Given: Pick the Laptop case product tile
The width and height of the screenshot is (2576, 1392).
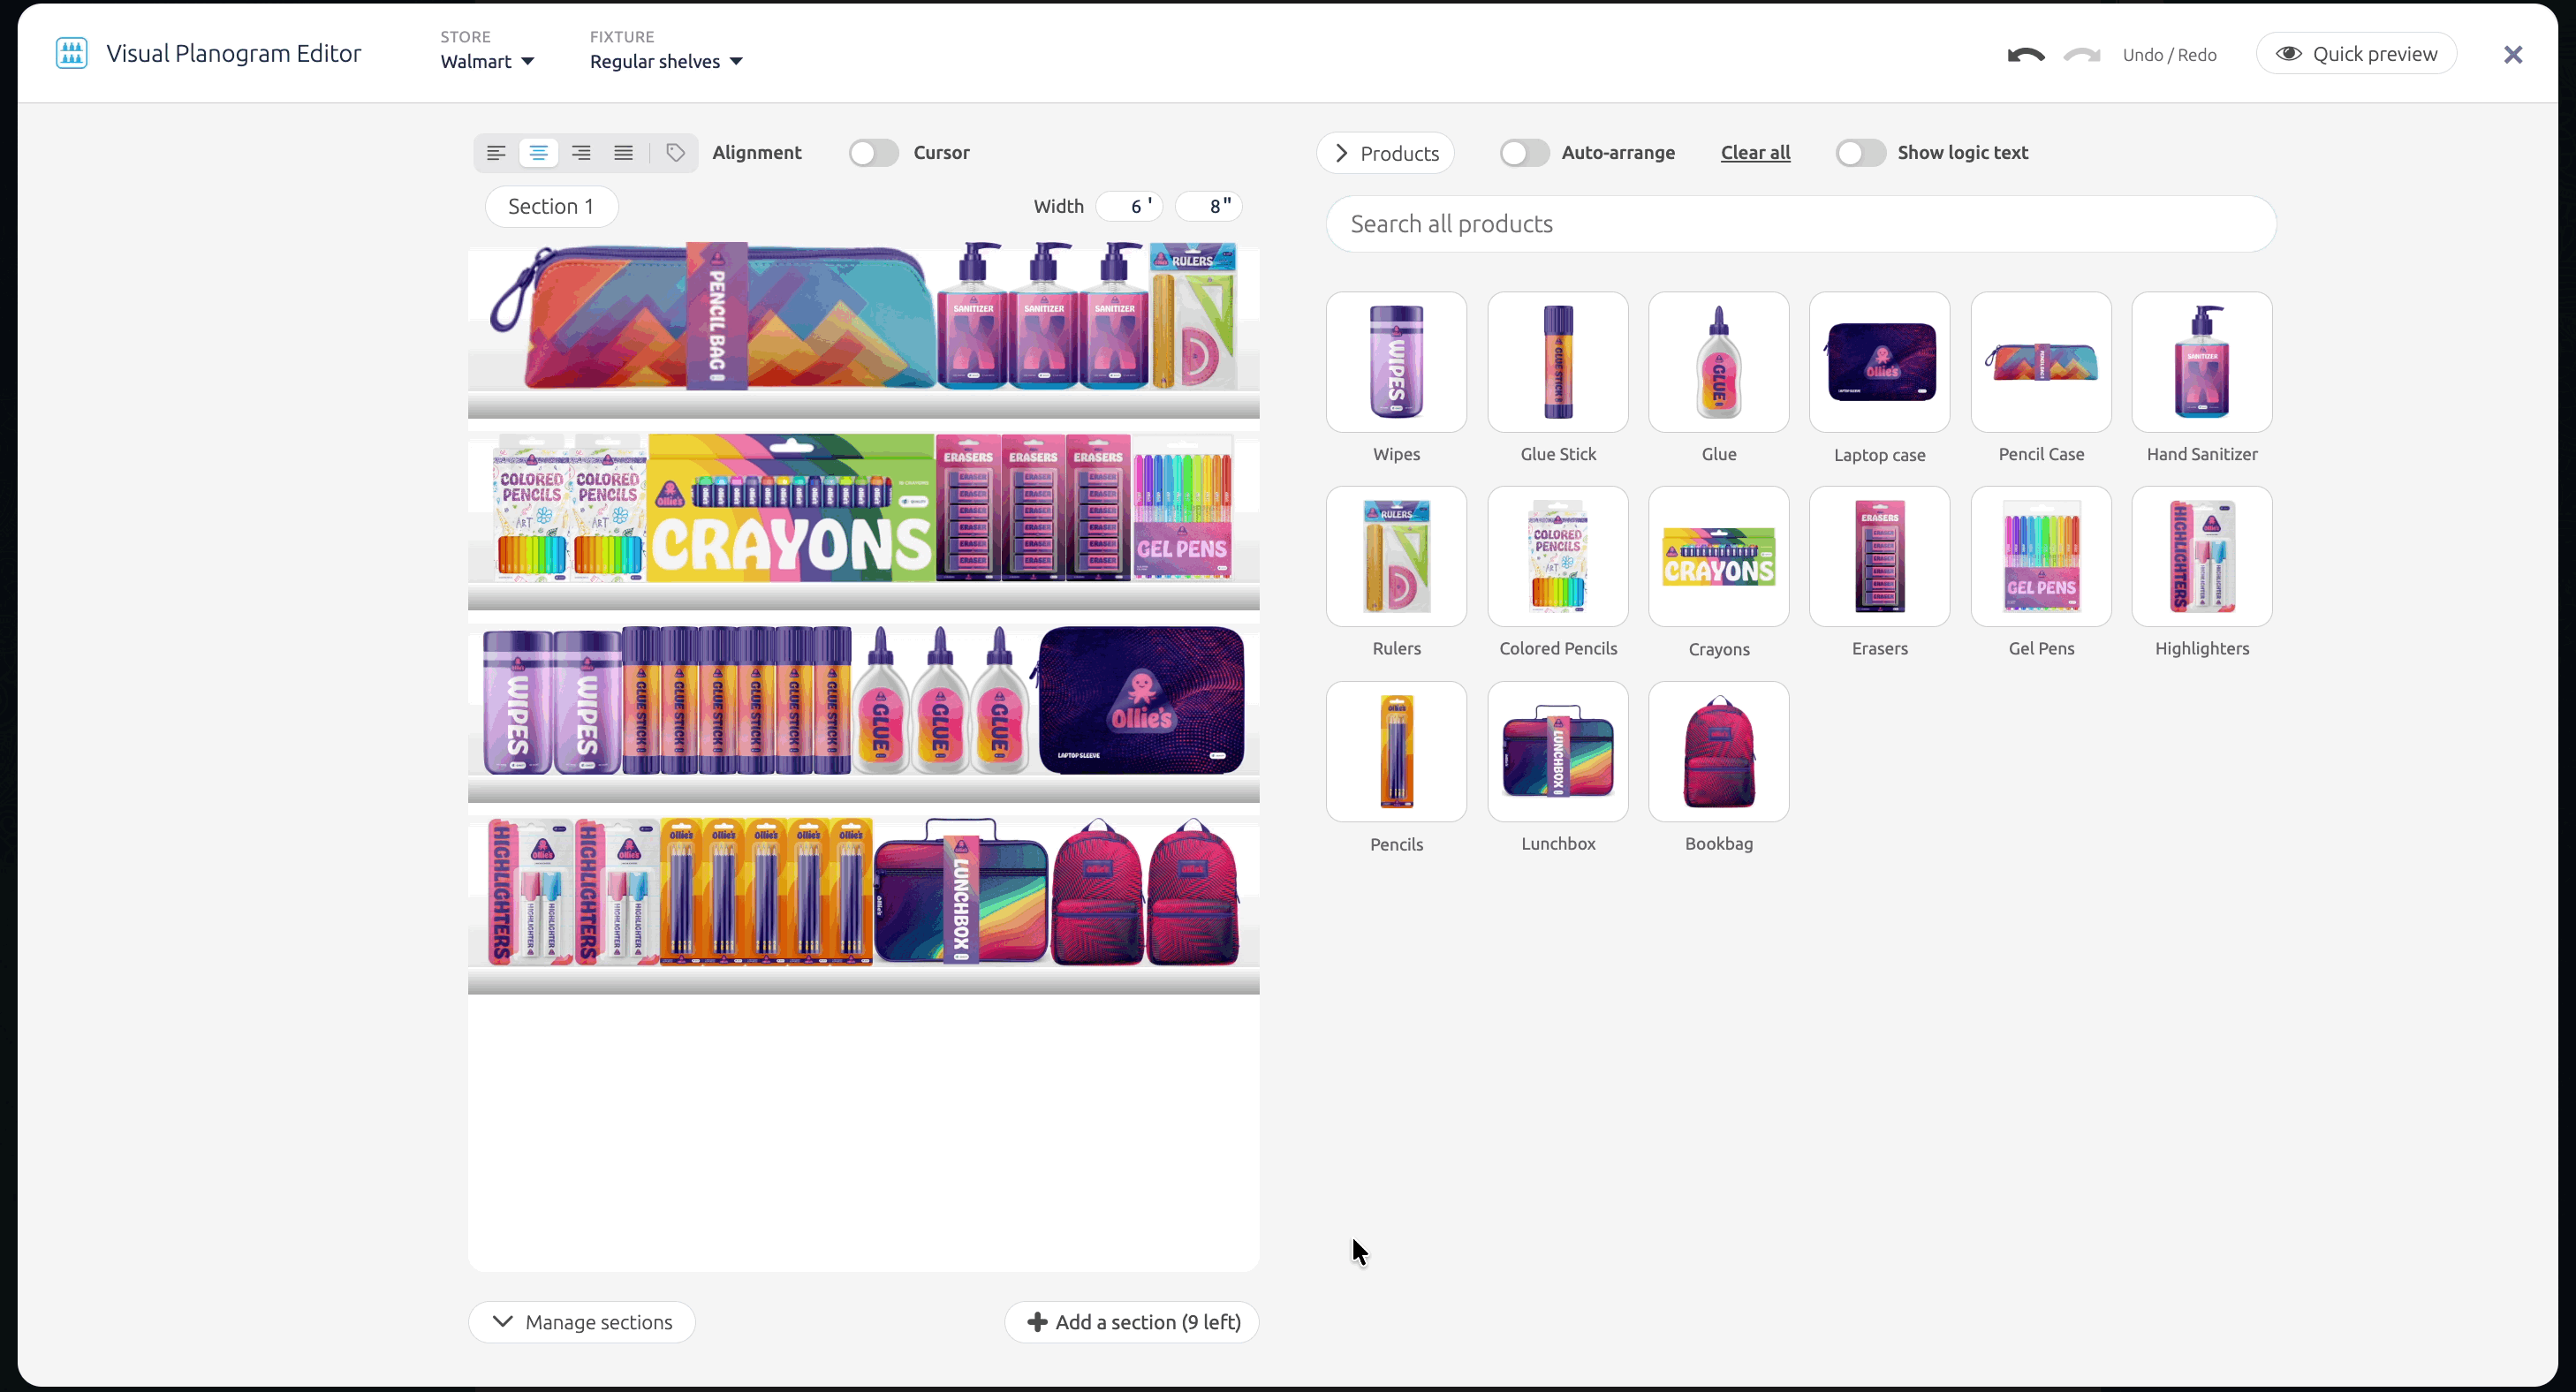Looking at the screenshot, I should click(1879, 362).
